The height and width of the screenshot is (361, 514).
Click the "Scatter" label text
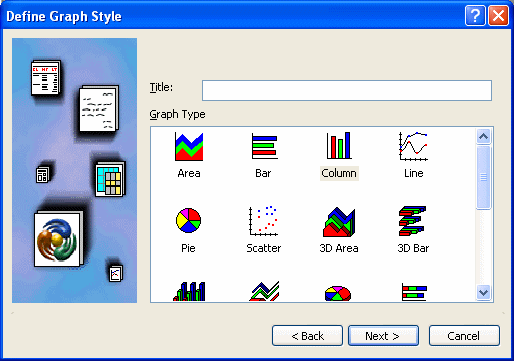click(x=264, y=248)
